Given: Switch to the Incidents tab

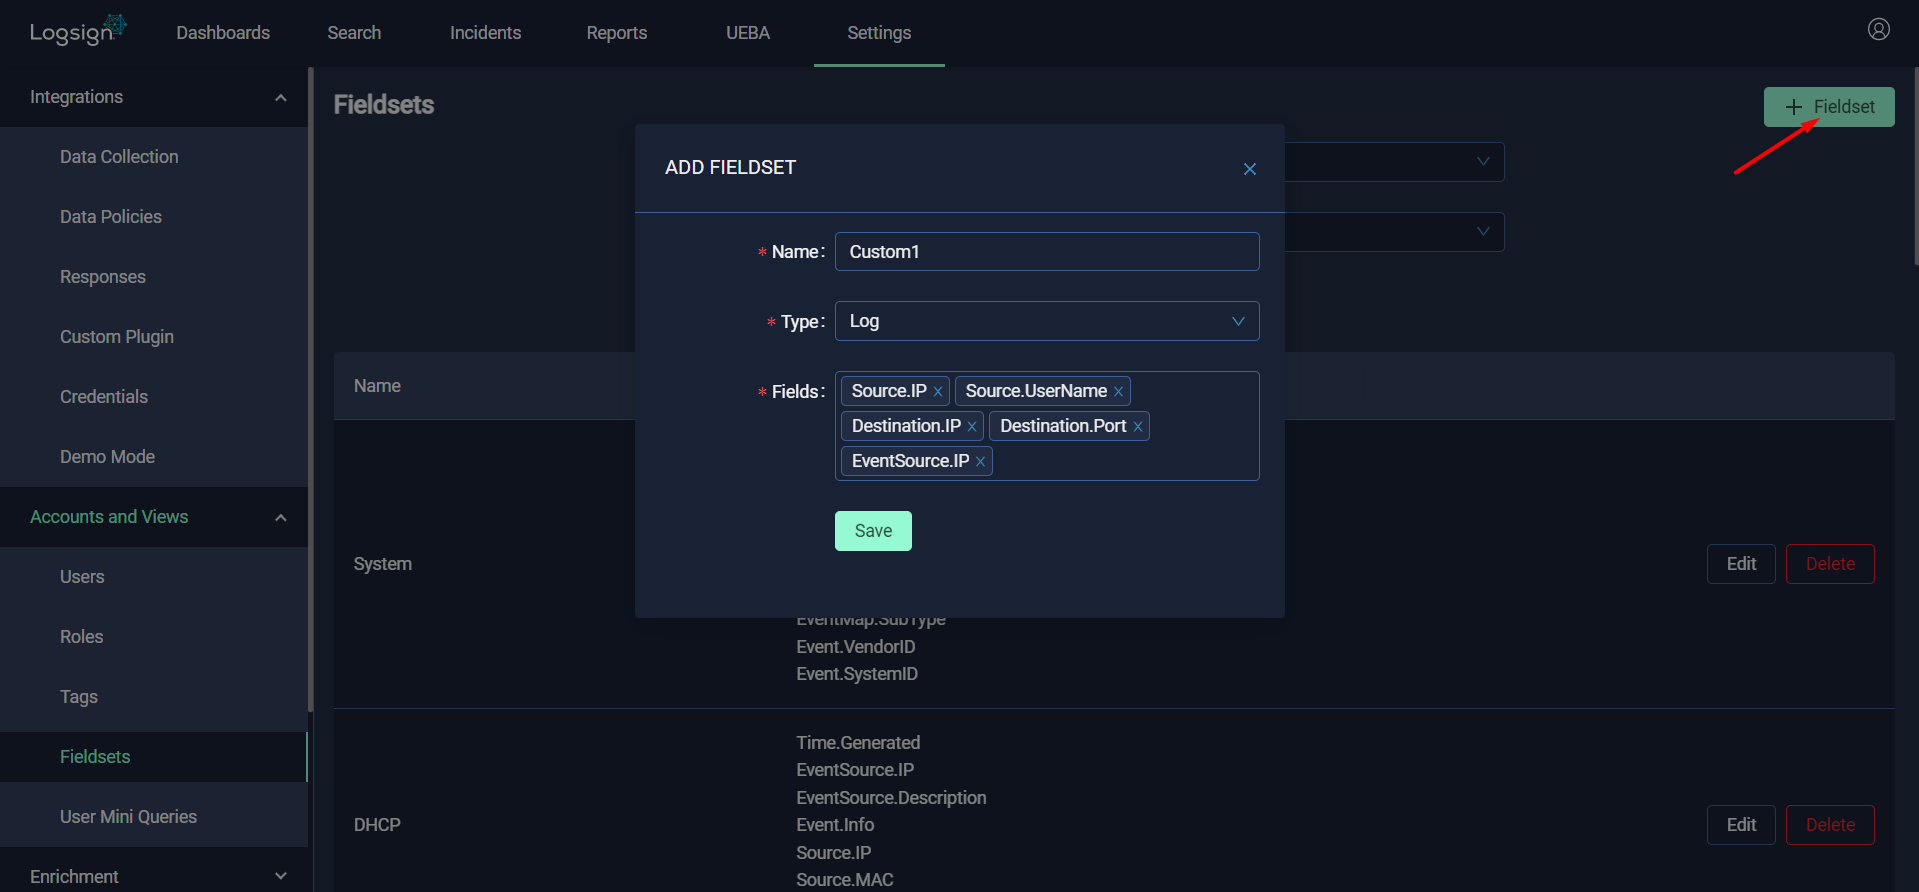Looking at the screenshot, I should click(x=485, y=33).
